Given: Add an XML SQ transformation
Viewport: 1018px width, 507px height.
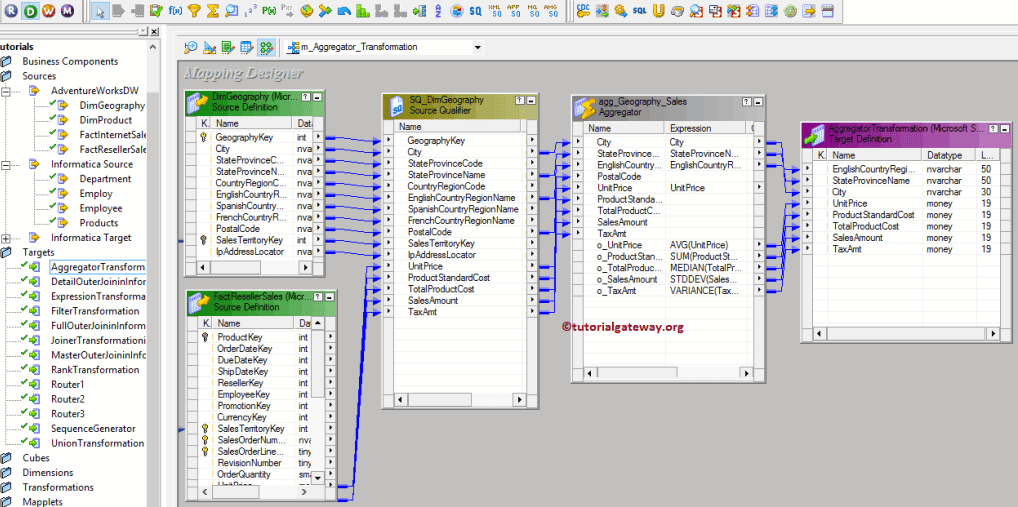Looking at the screenshot, I should tap(495, 10).
